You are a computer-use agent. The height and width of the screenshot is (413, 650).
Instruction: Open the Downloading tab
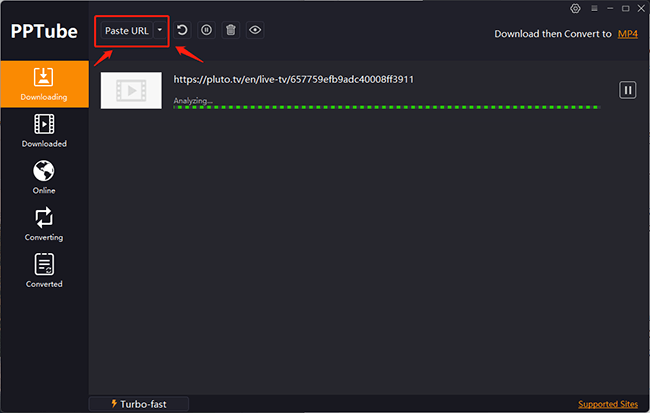pos(44,84)
